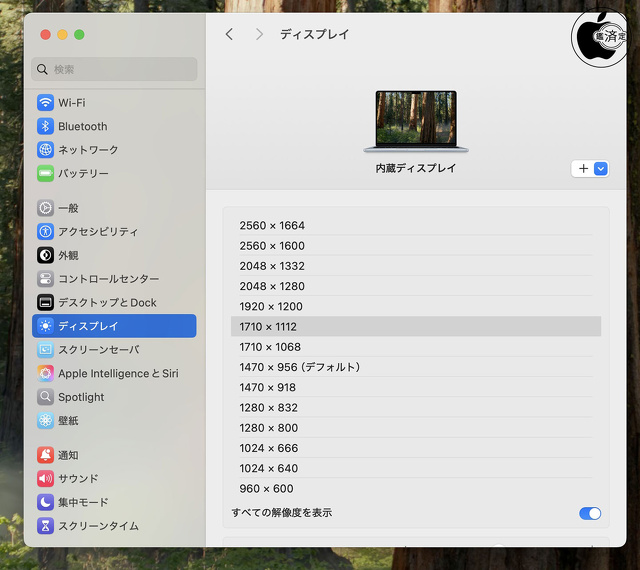The height and width of the screenshot is (570, 640).
Task: Select the 内蔵ディスプレイ laptop thumbnail
Action: 416,121
